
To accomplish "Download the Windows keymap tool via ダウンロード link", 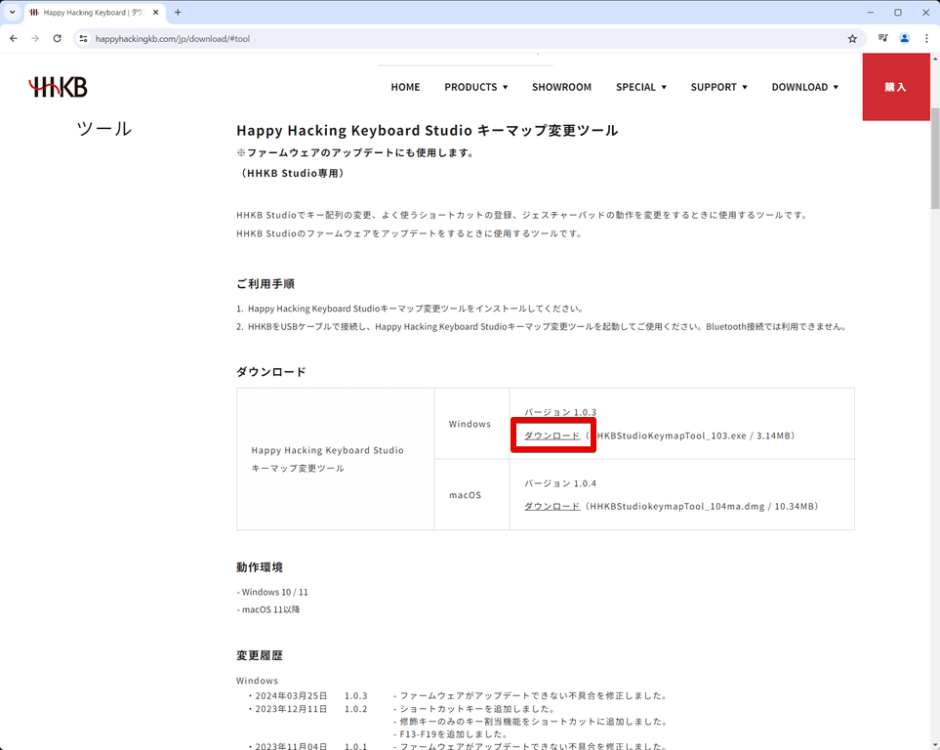I will [x=551, y=435].
